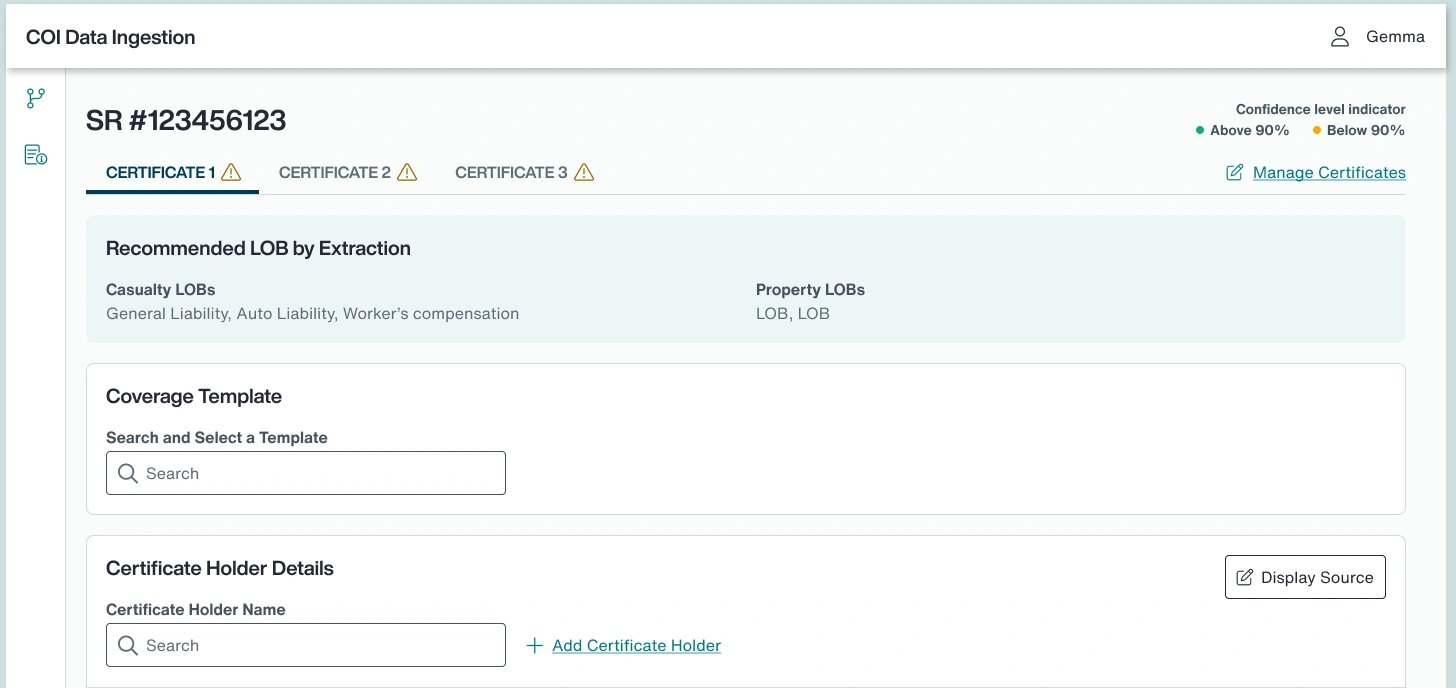Image resolution: width=1456 pixels, height=688 pixels.
Task: Click the edit icon beside Manage Certificates
Action: tap(1235, 173)
